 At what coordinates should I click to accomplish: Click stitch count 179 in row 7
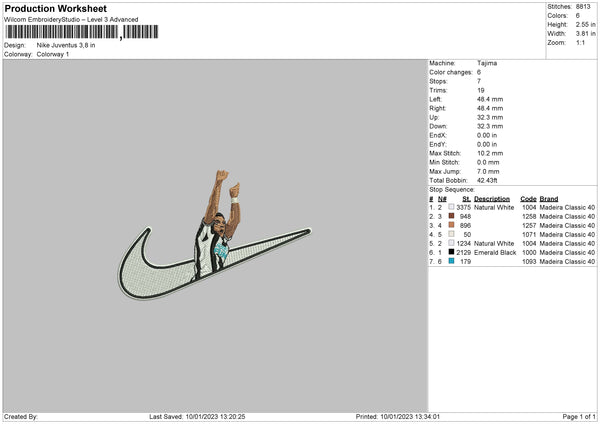pos(465,262)
